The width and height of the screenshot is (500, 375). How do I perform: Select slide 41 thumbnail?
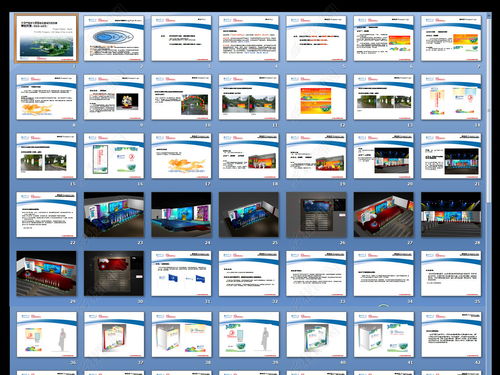[383, 334]
